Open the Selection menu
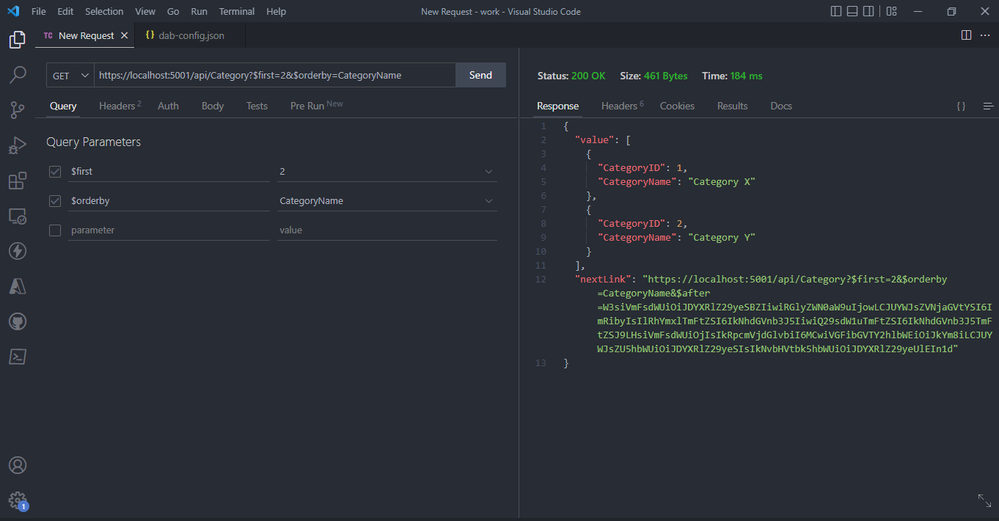This screenshot has width=999, height=521. [x=104, y=11]
